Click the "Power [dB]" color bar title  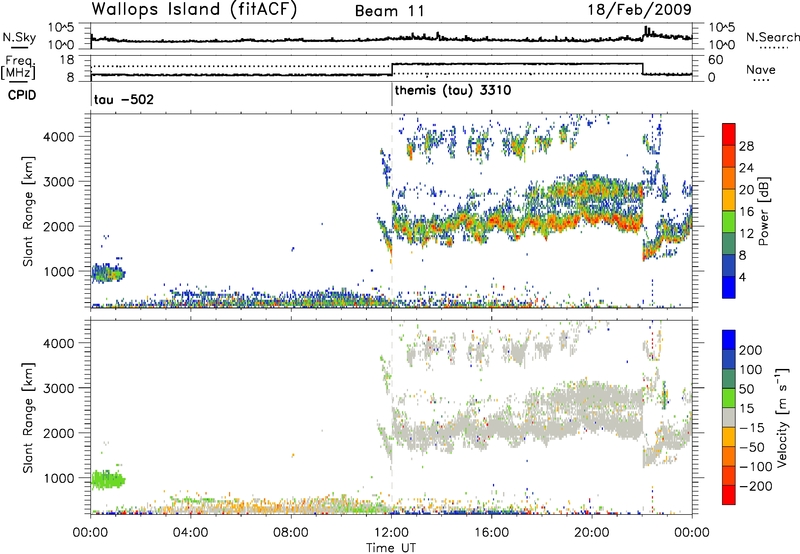[x=764, y=211]
